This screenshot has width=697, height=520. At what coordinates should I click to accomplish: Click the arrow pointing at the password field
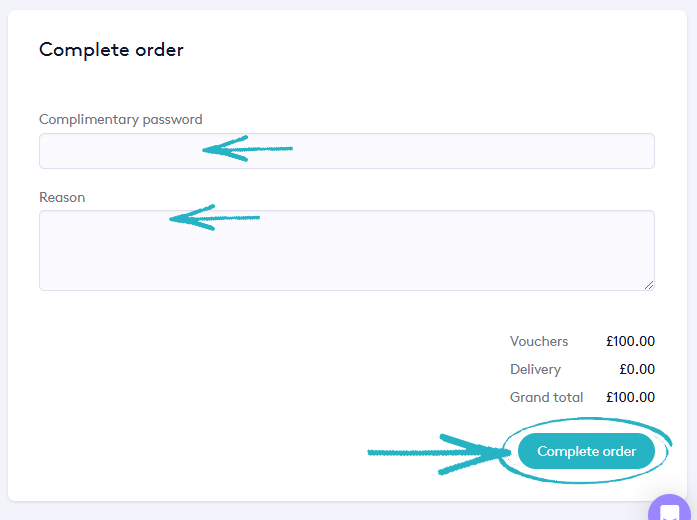coord(248,150)
